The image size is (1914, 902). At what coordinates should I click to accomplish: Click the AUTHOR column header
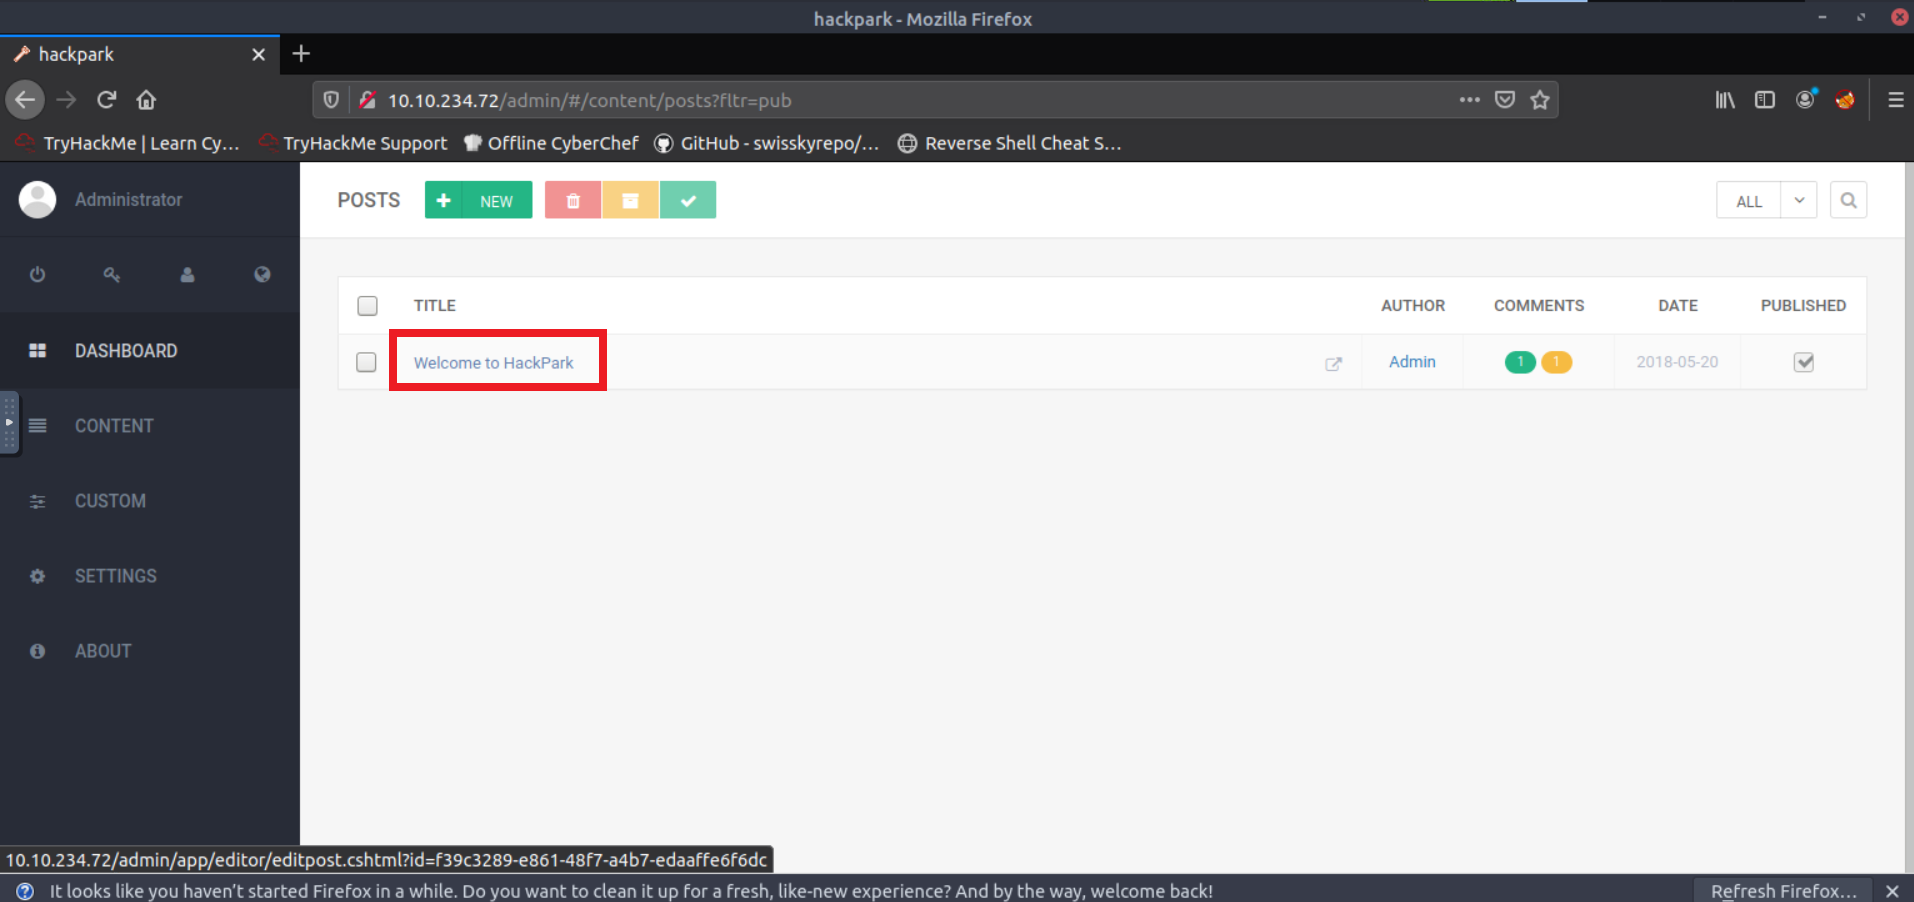(1413, 306)
